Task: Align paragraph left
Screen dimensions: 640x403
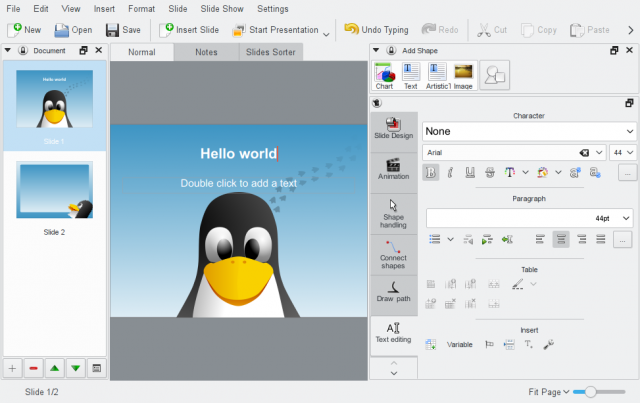Action: [x=540, y=239]
